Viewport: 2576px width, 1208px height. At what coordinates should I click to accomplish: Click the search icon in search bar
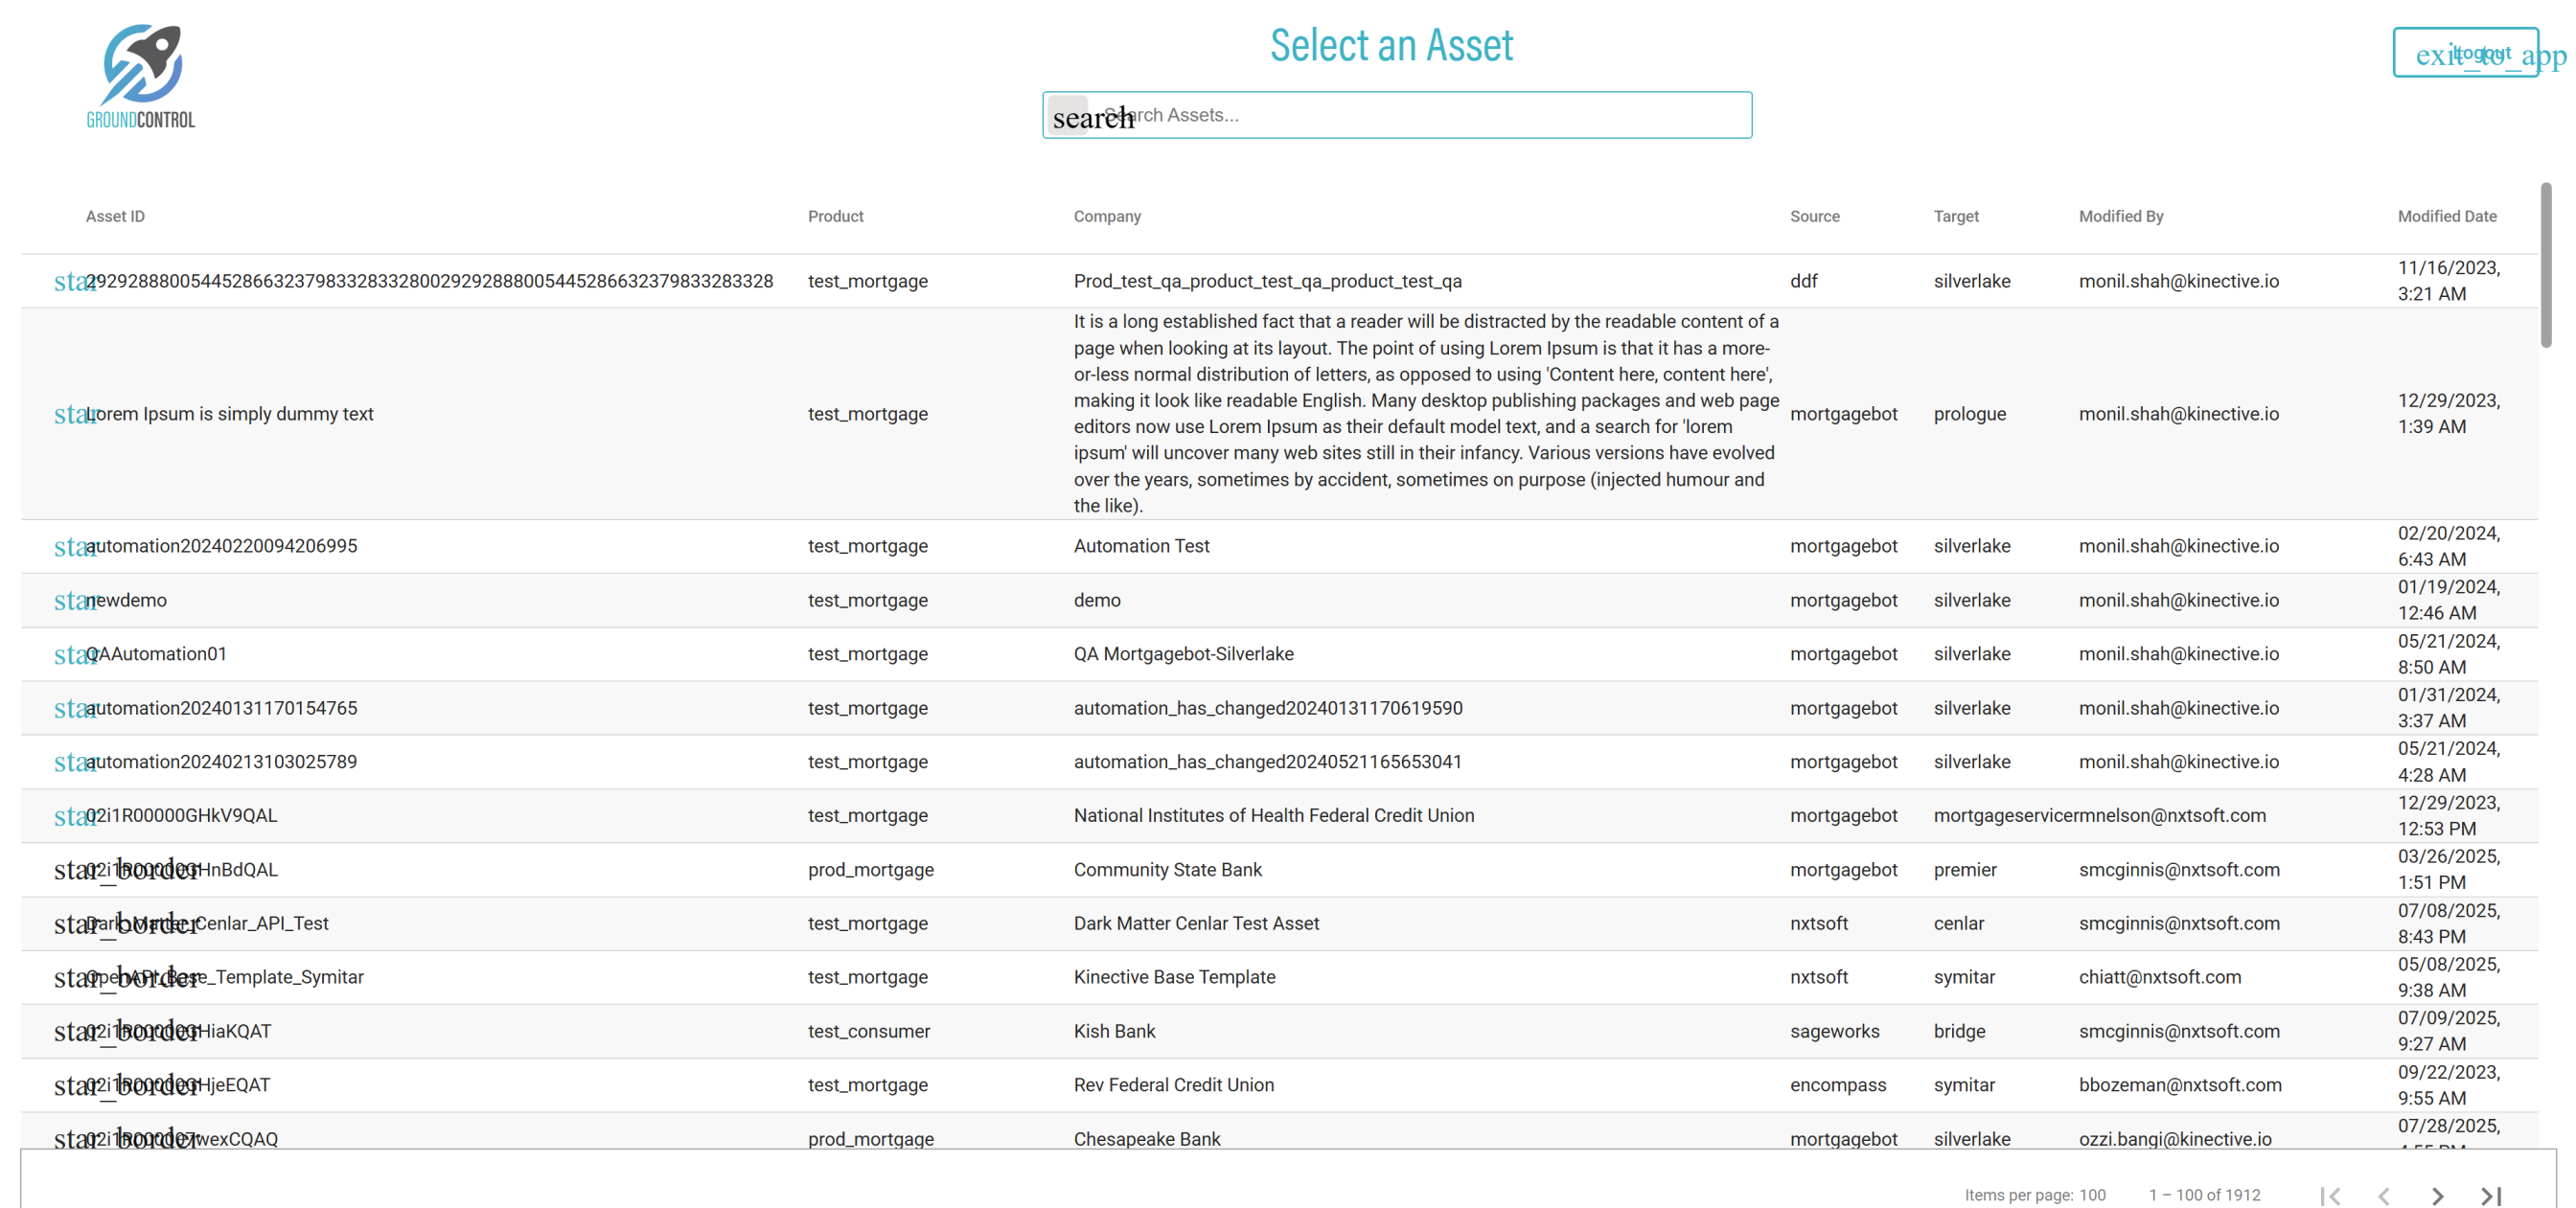1069,116
